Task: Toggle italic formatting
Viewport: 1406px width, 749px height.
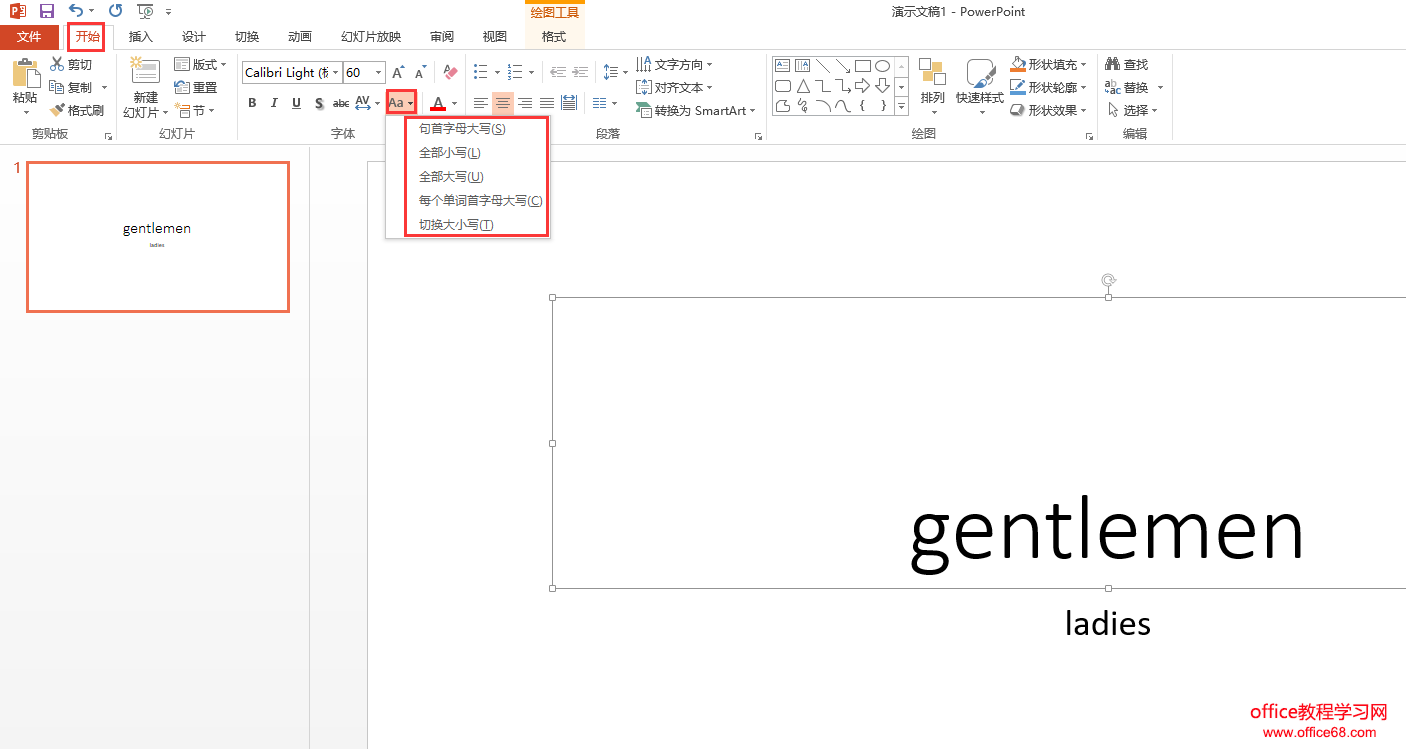Action: (x=274, y=103)
